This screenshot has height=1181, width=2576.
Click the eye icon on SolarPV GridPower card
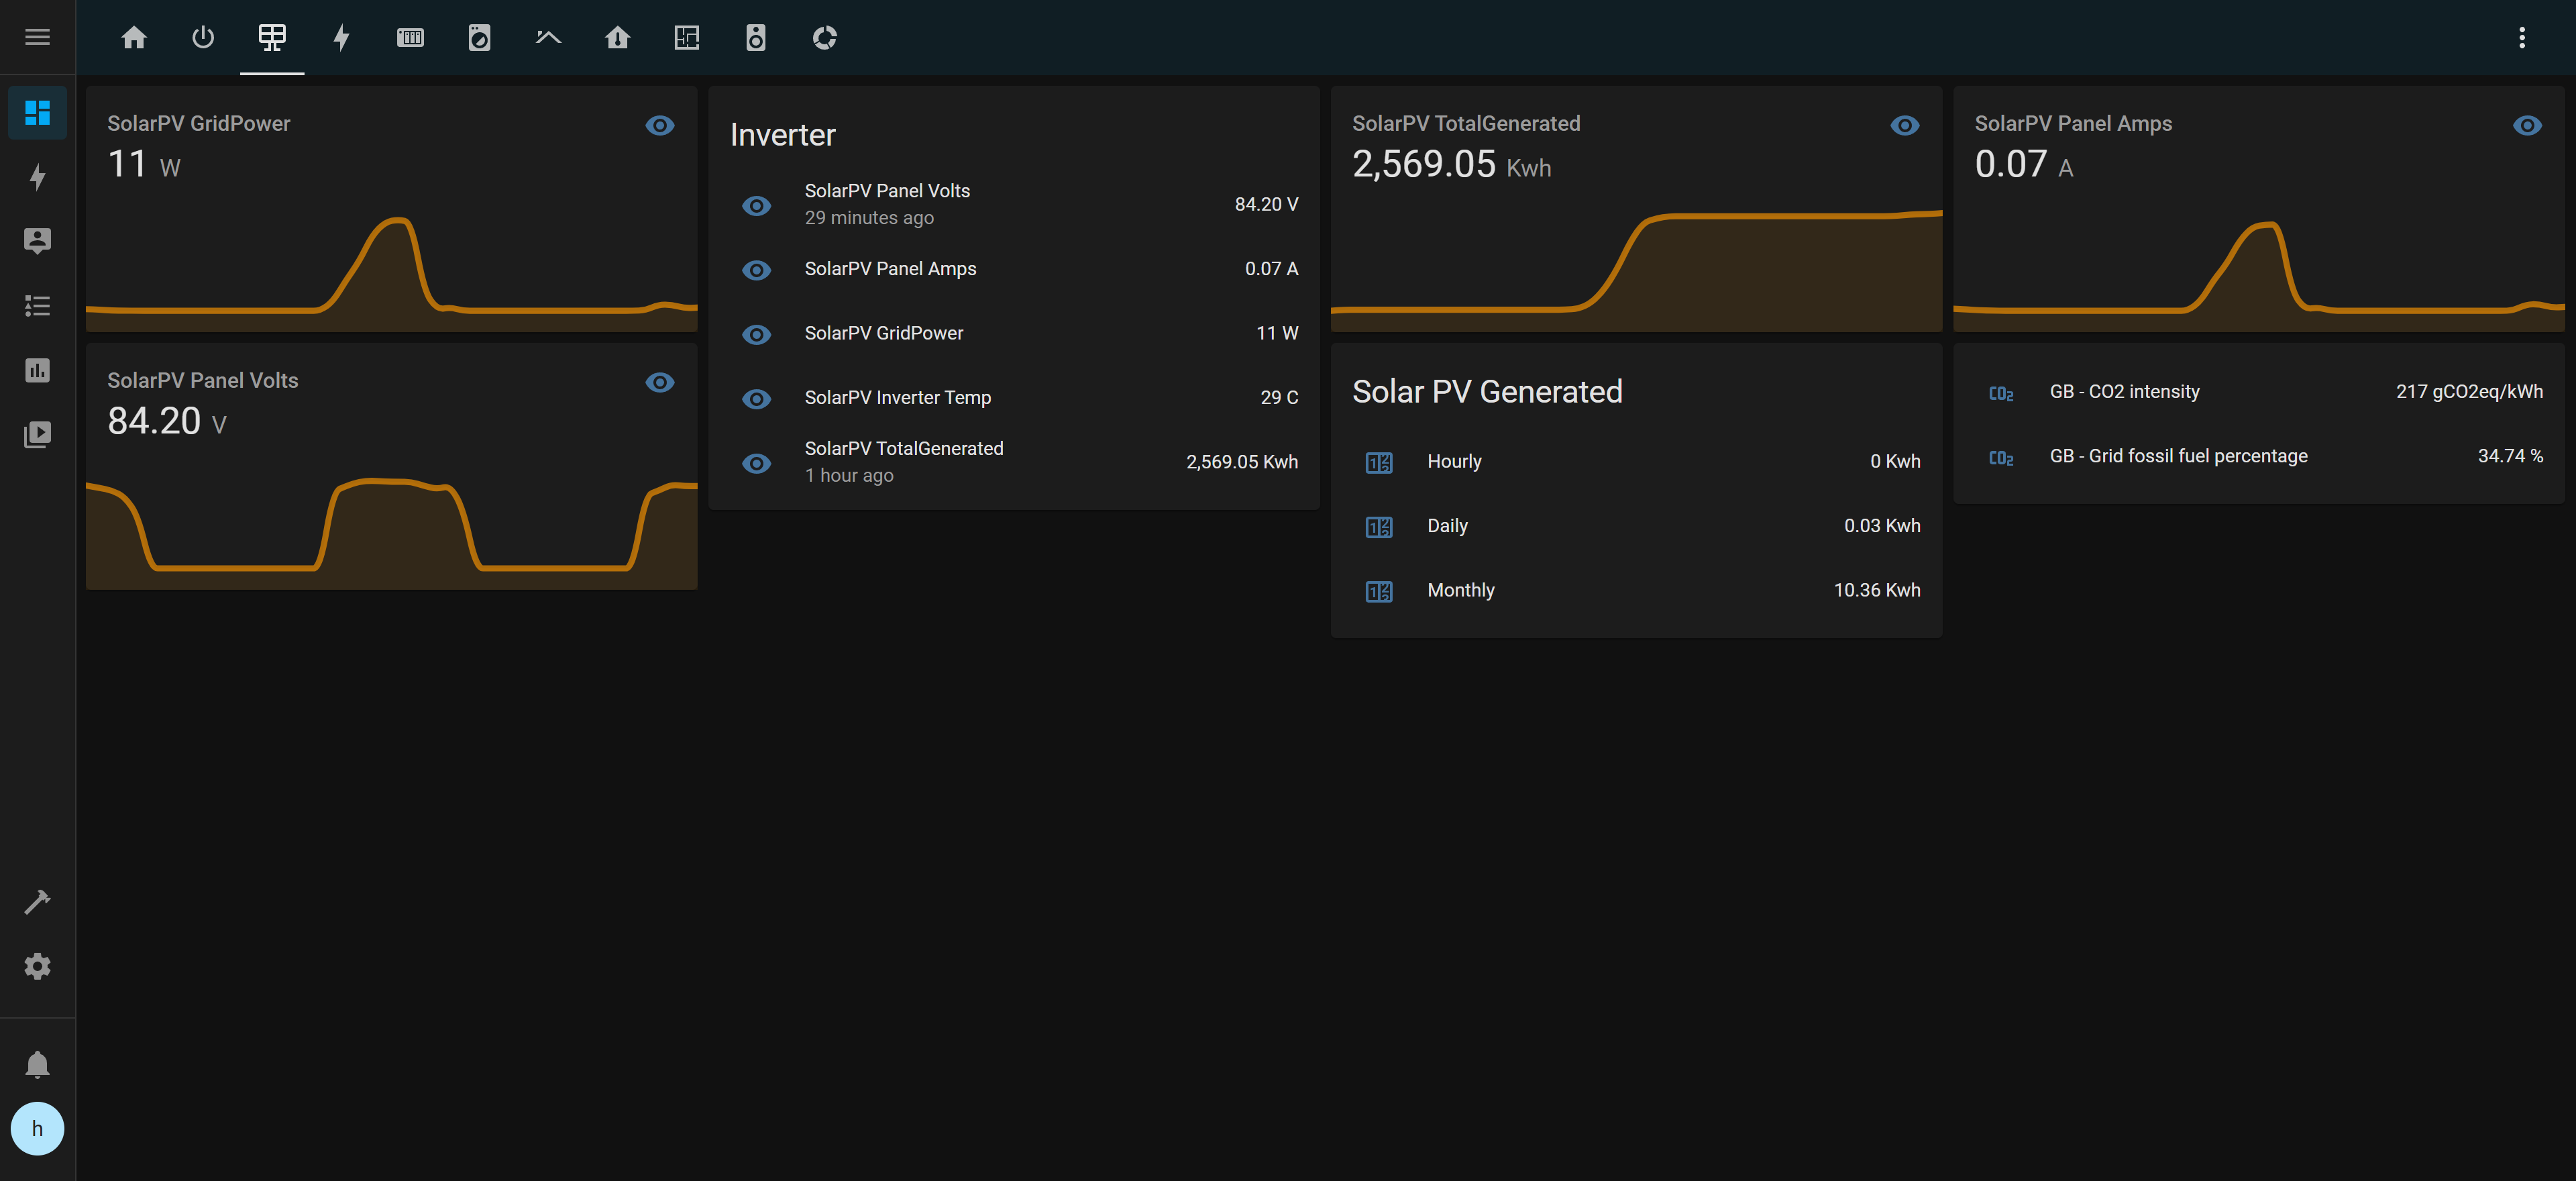tap(659, 125)
